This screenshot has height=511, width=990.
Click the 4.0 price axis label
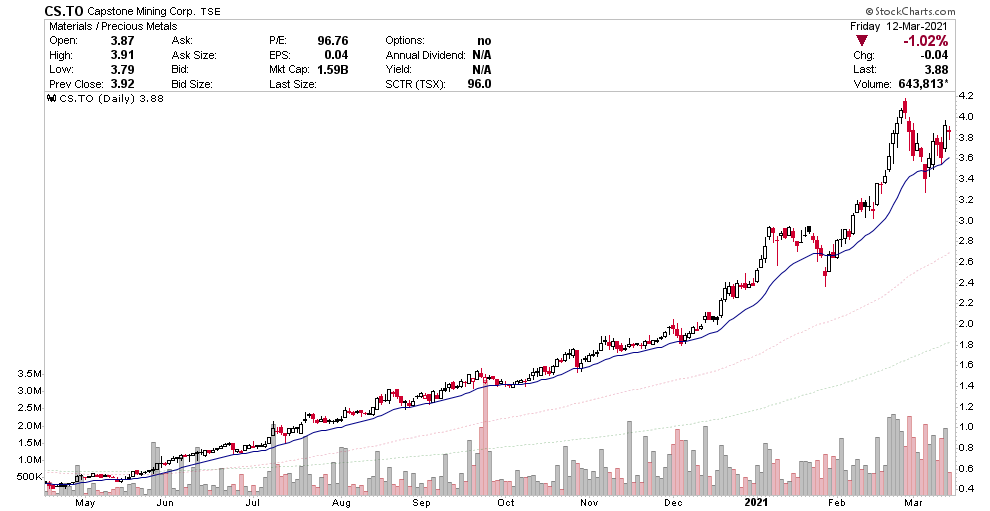tap(965, 117)
